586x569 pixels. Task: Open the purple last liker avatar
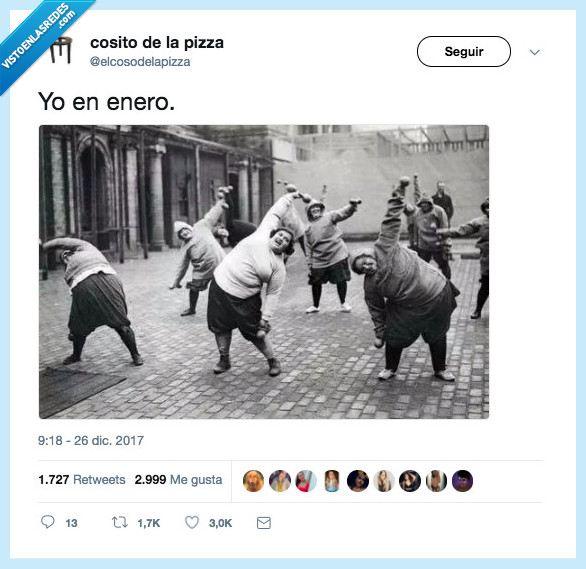(x=462, y=480)
